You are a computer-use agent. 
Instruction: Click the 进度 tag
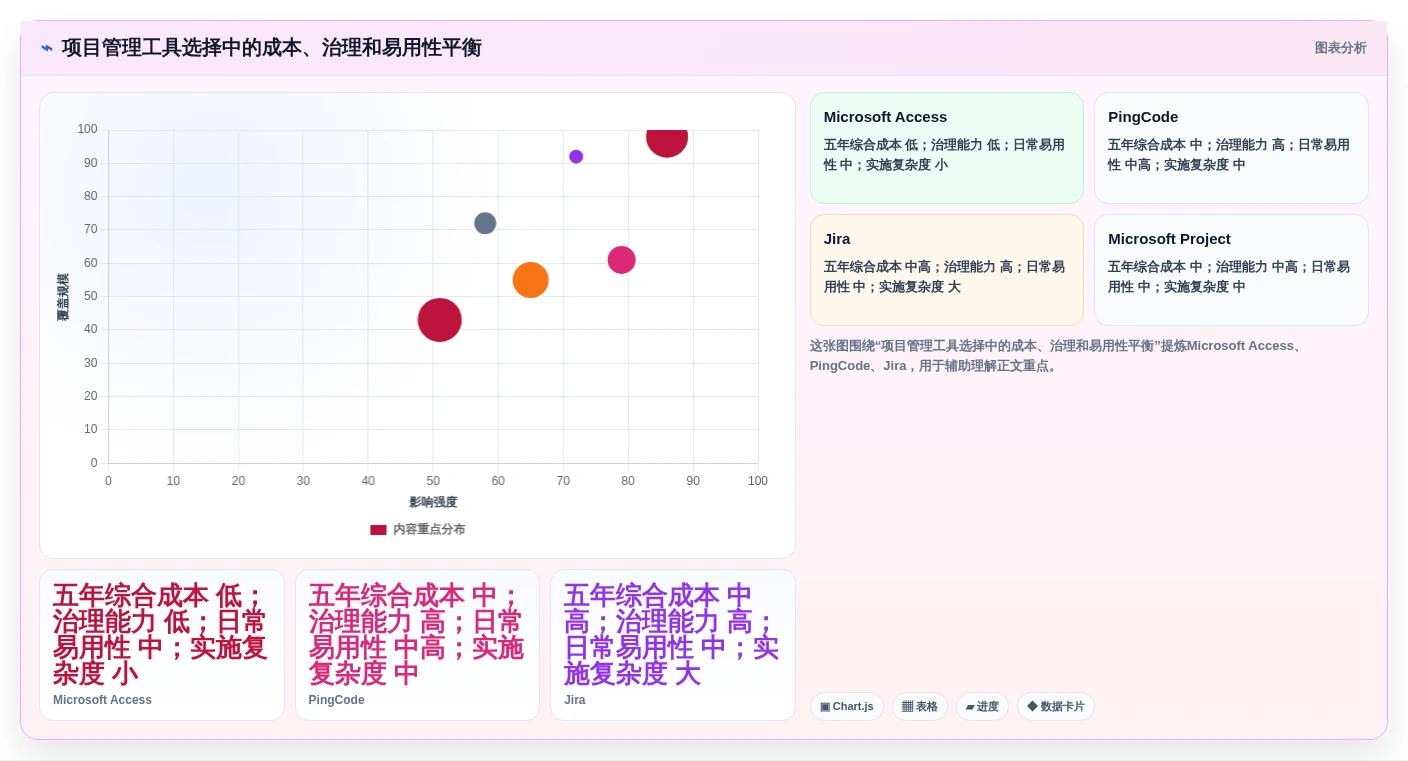coord(982,707)
